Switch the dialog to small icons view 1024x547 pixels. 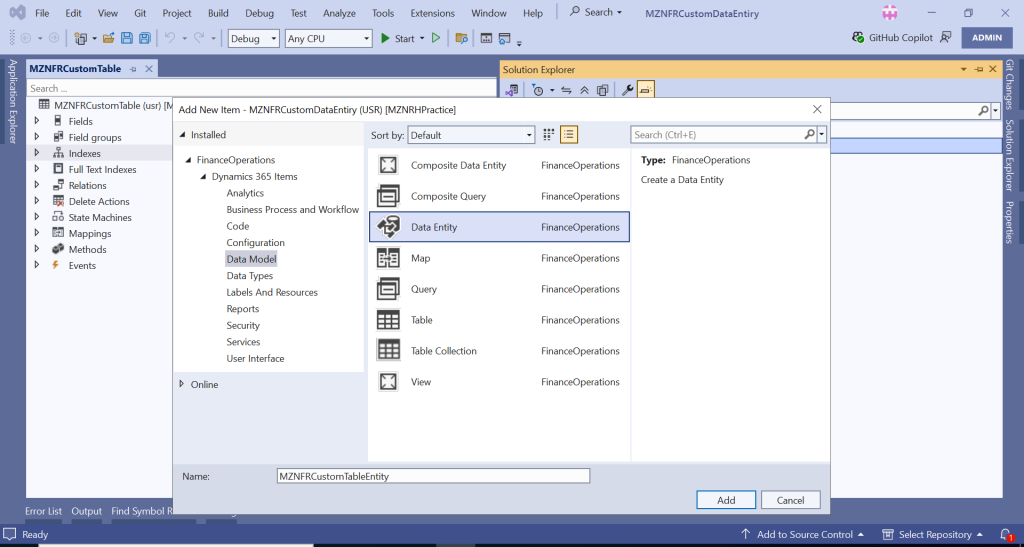(x=549, y=135)
